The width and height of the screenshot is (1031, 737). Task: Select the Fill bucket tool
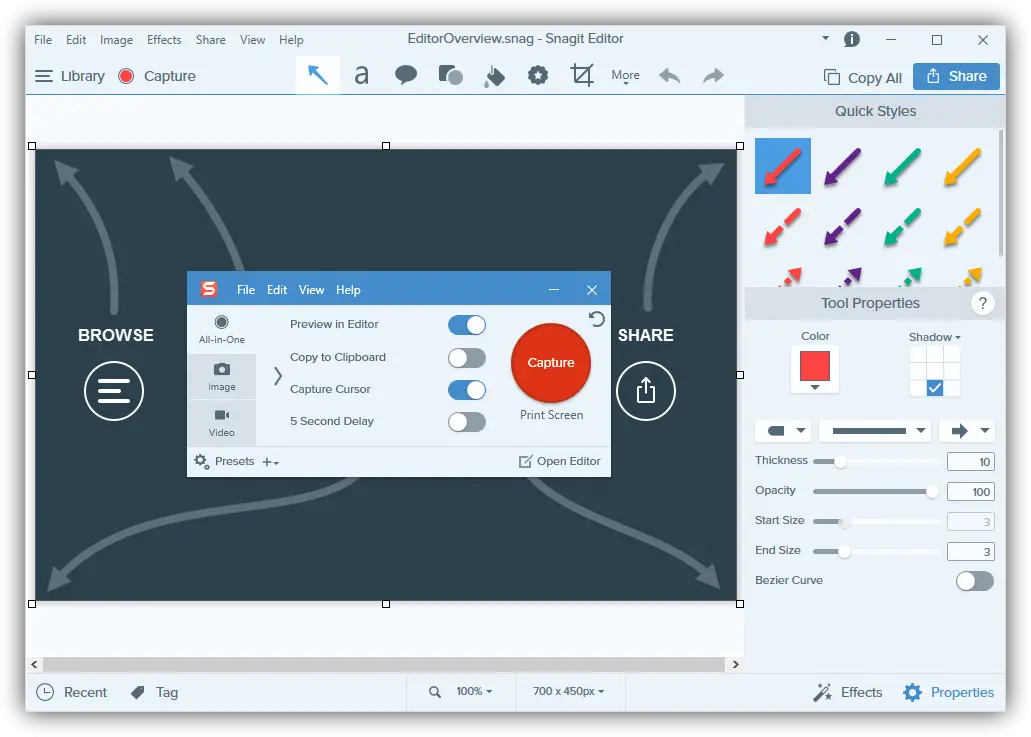coord(494,76)
